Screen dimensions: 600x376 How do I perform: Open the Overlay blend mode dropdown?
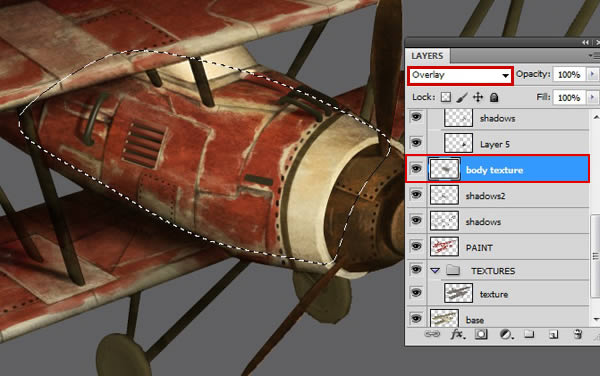(x=460, y=75)
